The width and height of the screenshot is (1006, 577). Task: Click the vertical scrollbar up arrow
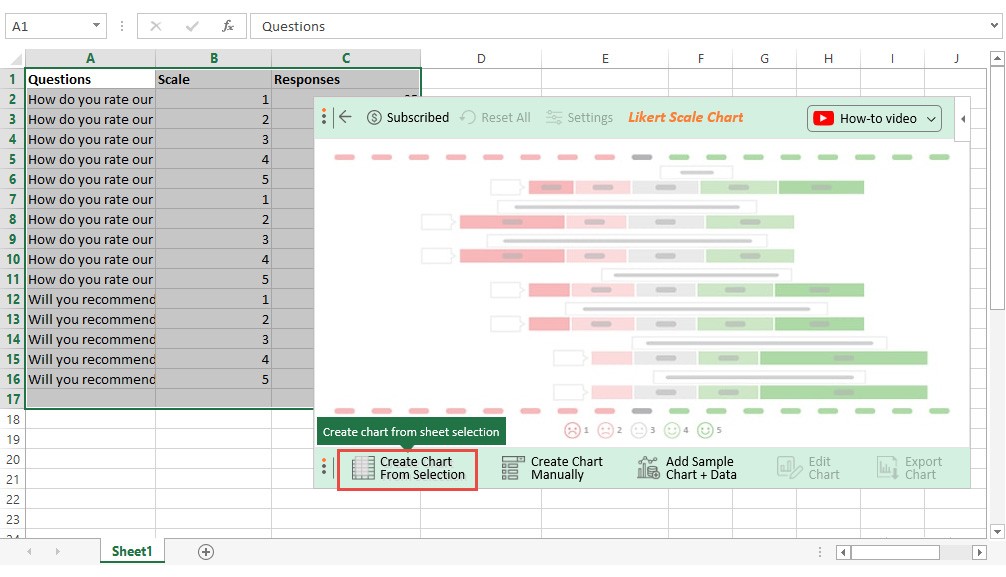coord(997,58)
